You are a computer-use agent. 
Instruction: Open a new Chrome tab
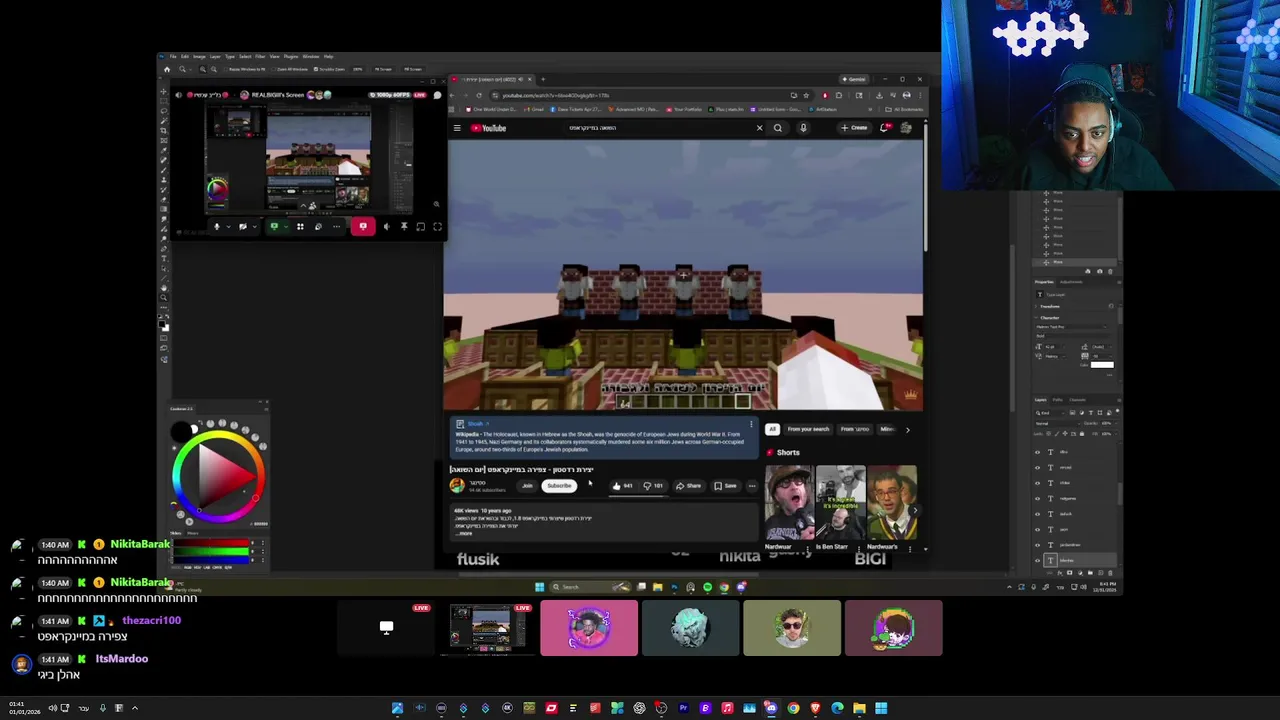(x=543, y=79)
